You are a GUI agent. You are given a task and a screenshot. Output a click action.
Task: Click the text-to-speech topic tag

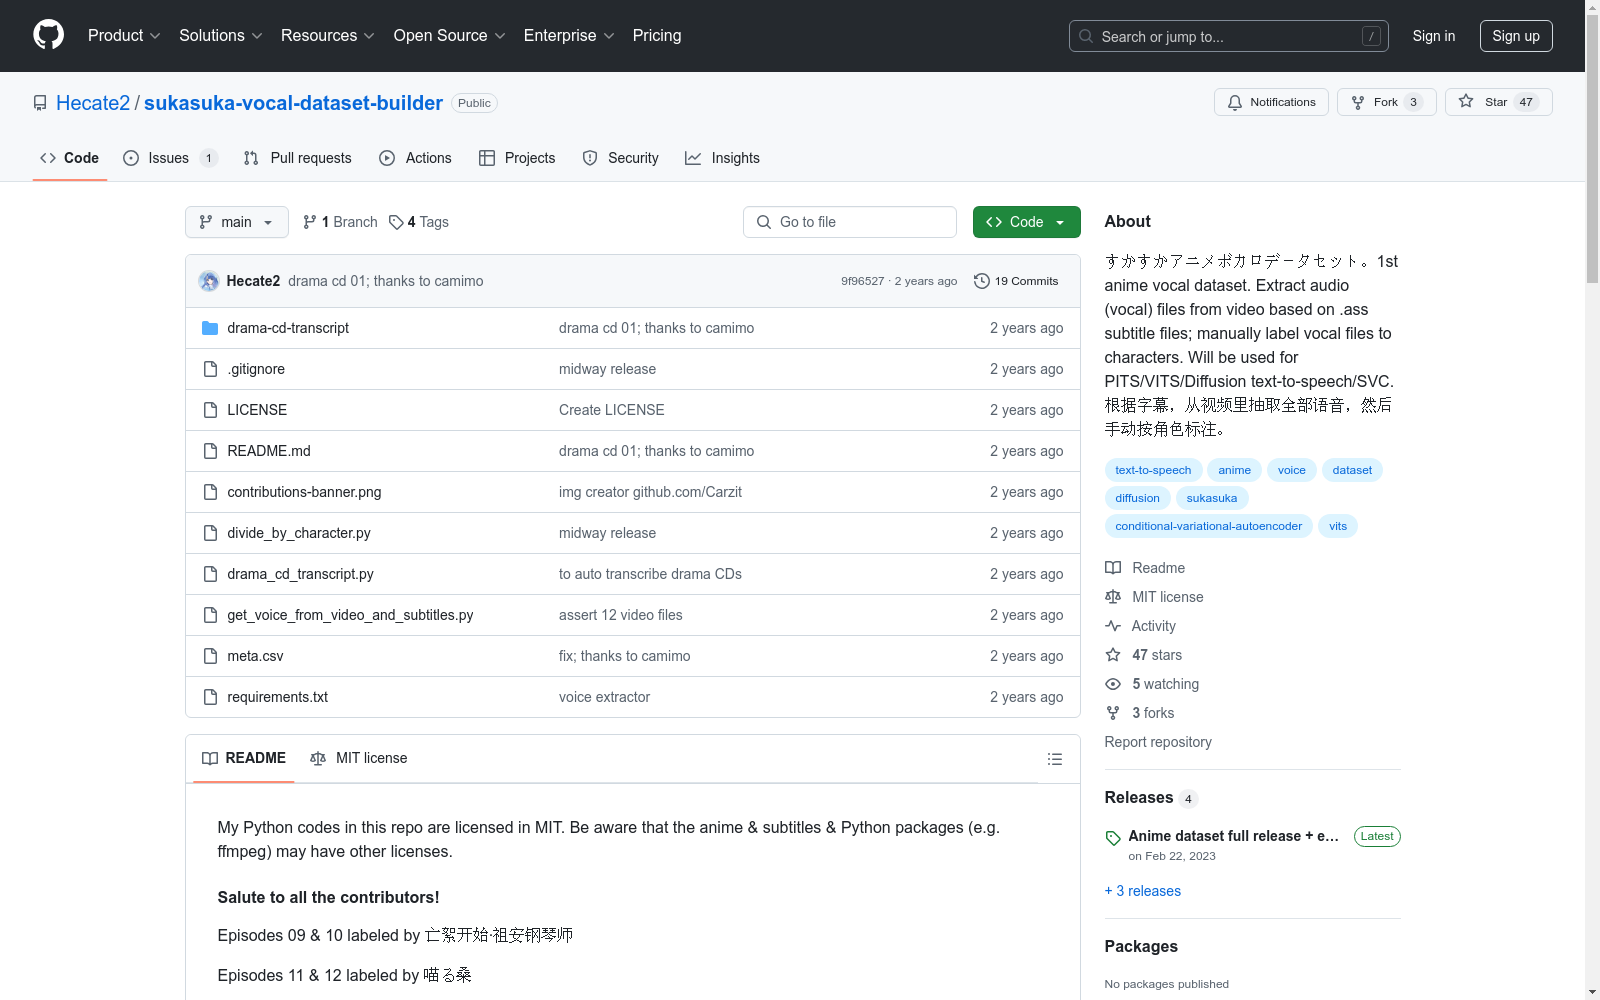[x=1154, y=470]
